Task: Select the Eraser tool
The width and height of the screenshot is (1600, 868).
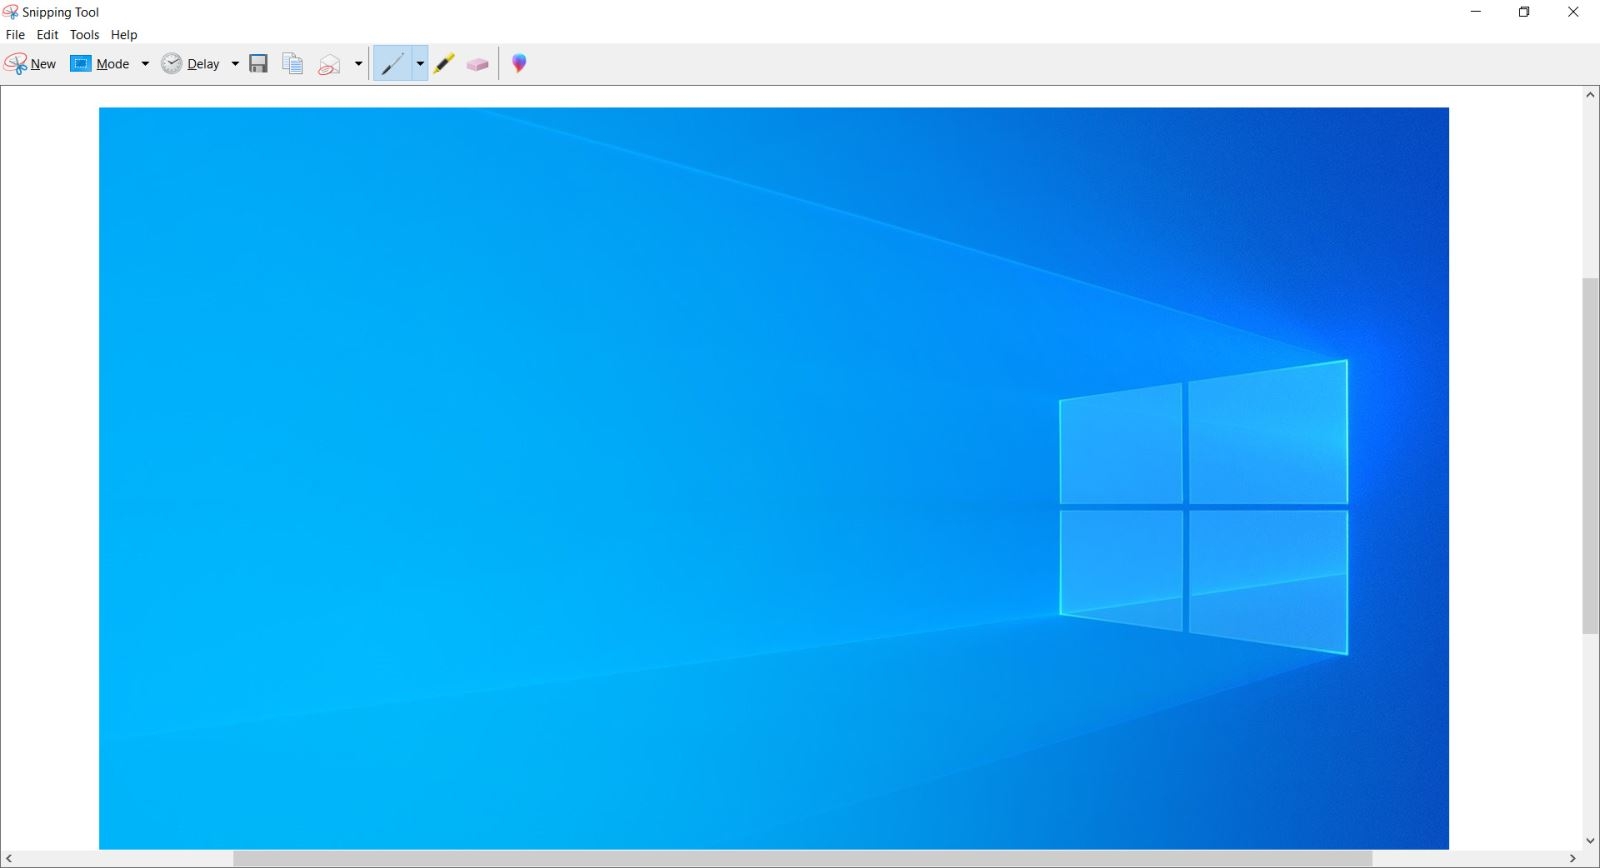Action: point(478,64)
